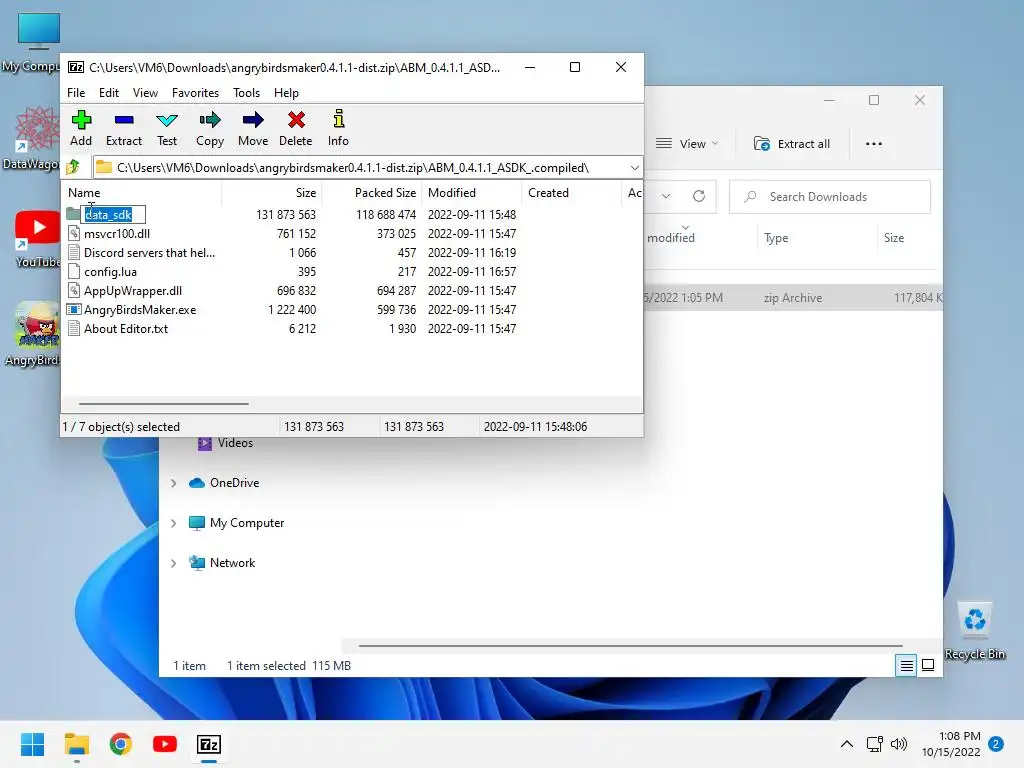Select the AppUpWrapper.dll file icon

coord(74,290)
